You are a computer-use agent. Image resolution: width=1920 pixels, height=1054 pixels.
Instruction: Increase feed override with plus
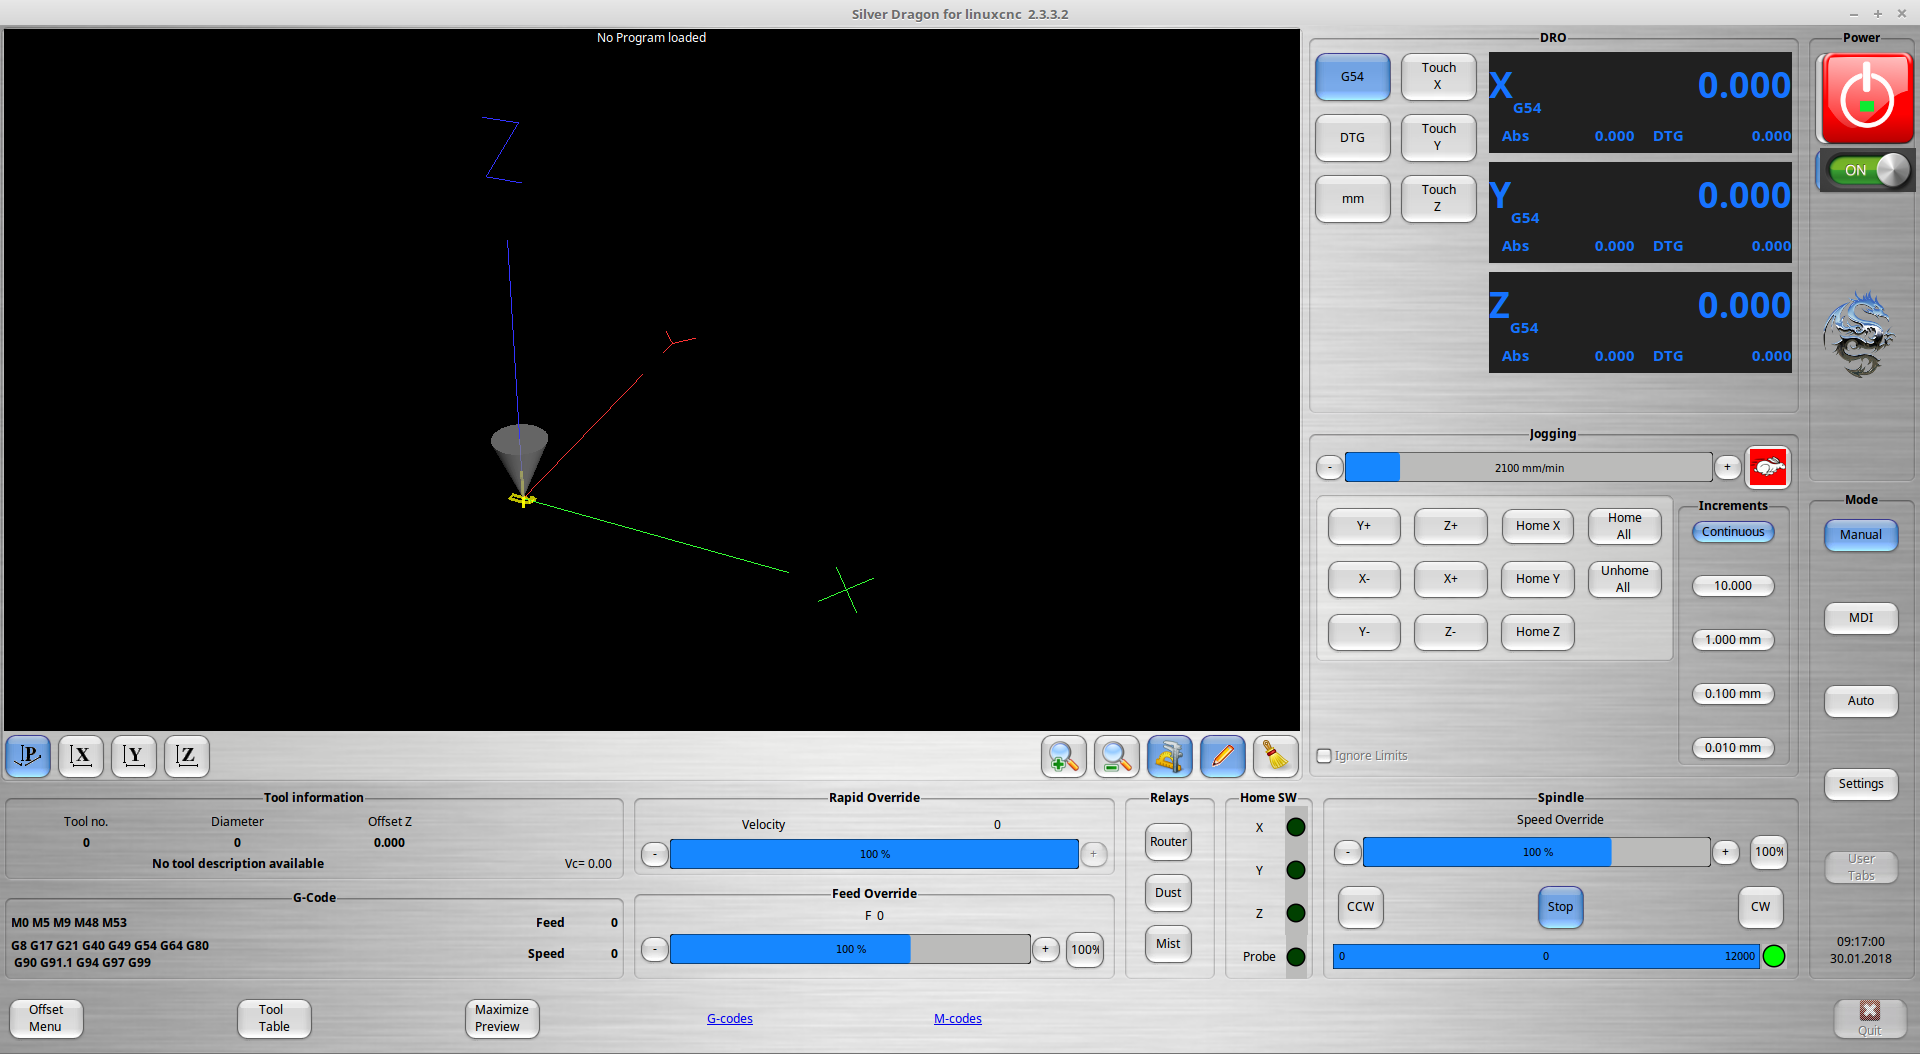(1046, 949)
